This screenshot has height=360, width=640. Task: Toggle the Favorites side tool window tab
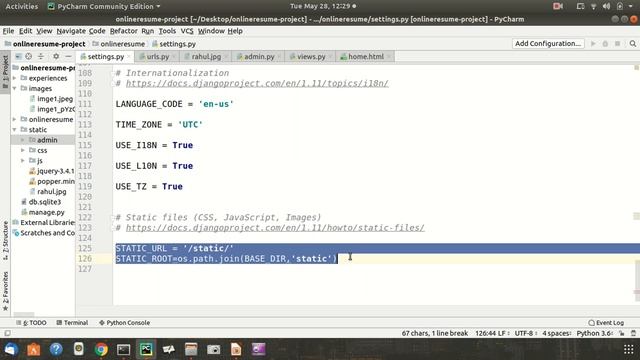(5, 291)
